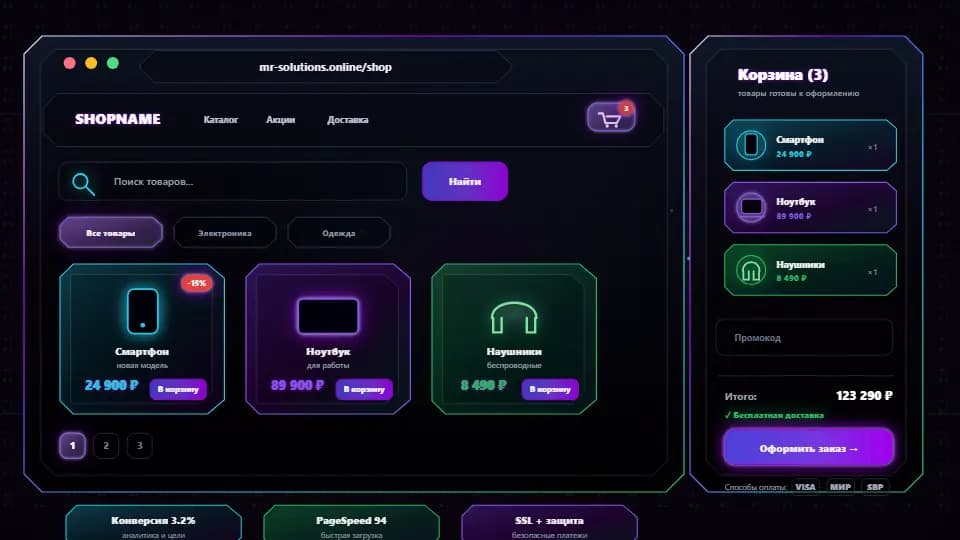This screenshot has width=960, height=540.
Task: Click the ×1 quantity in Смартфон cart row
Action: pyautogui.click(x=872, y=147)
